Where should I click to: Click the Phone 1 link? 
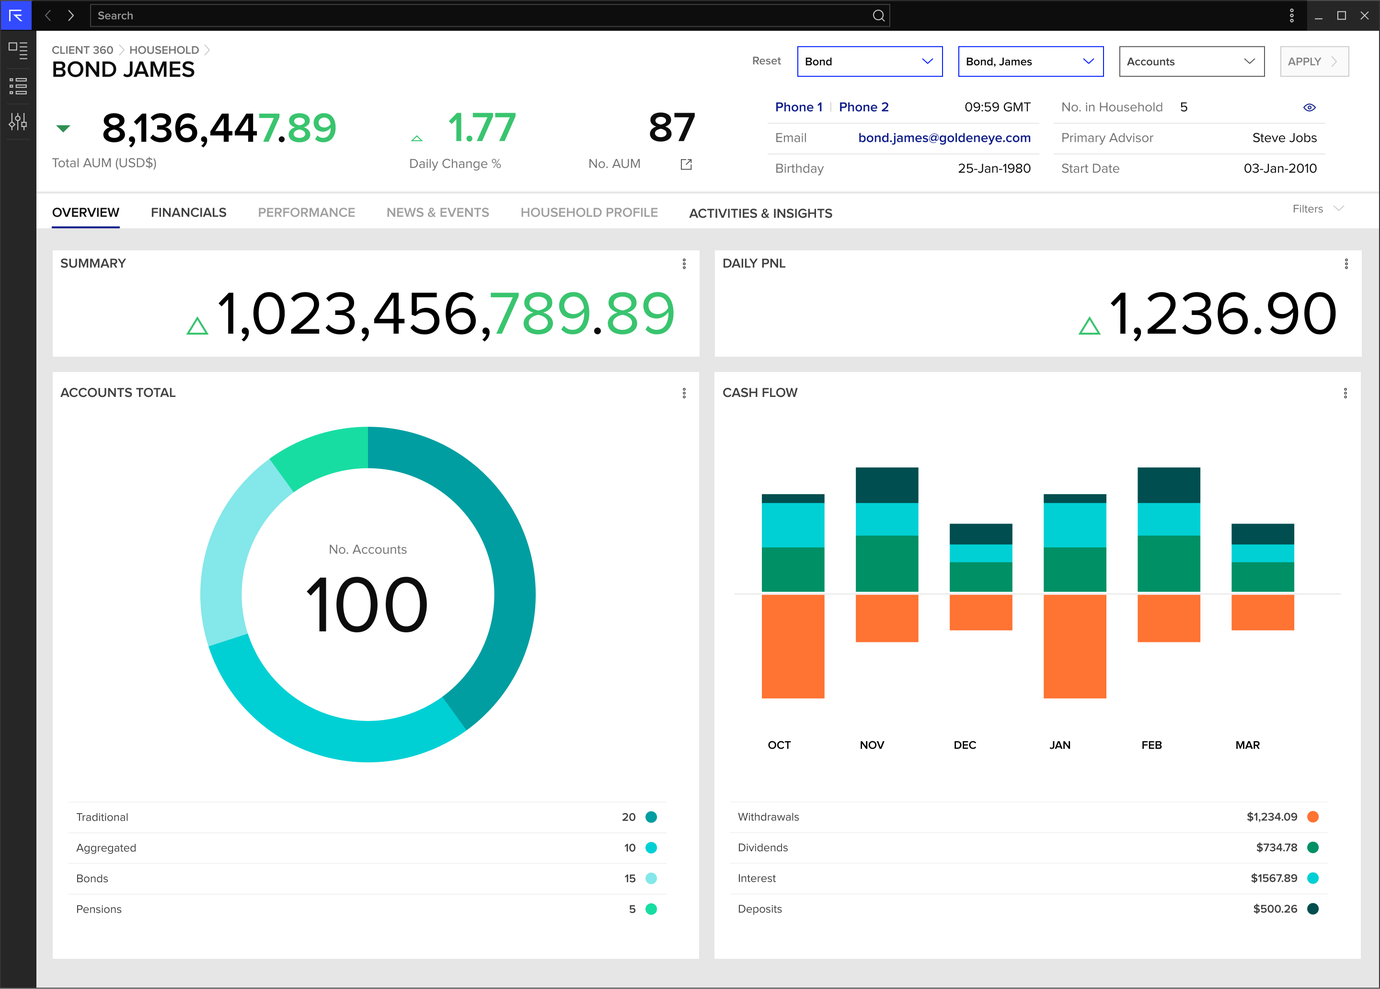tap(799, 107)
